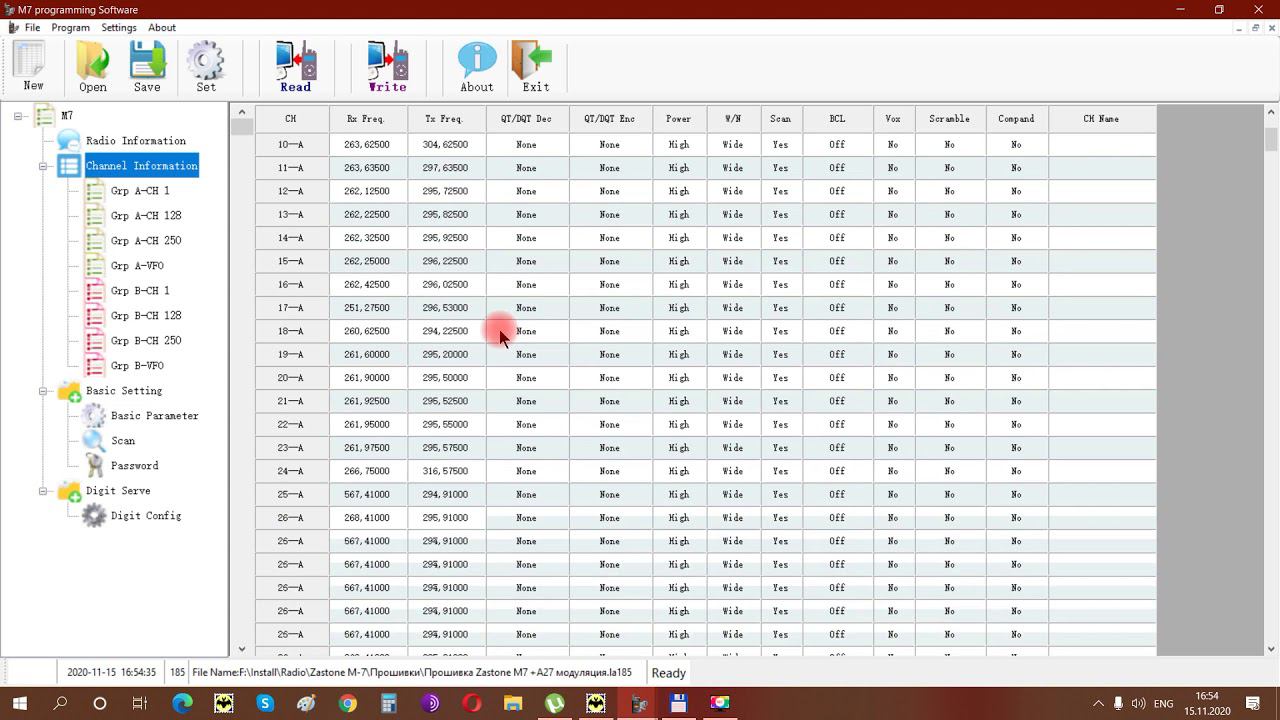The width and height of the screenshot is (1280, 720).
Task: Click the Scramble column header
Action: tap(949, 119)
